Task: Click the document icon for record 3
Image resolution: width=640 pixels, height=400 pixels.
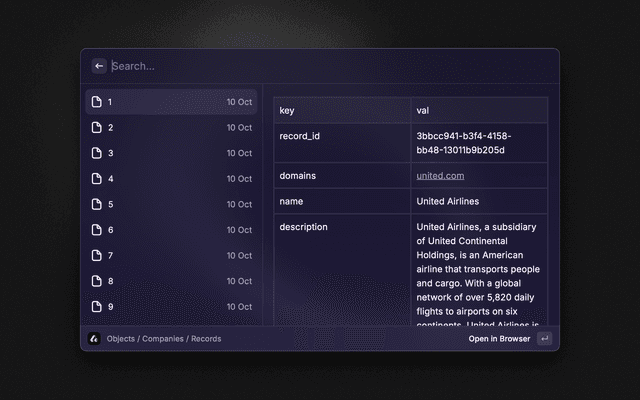Action: click(x=97, y=153)
